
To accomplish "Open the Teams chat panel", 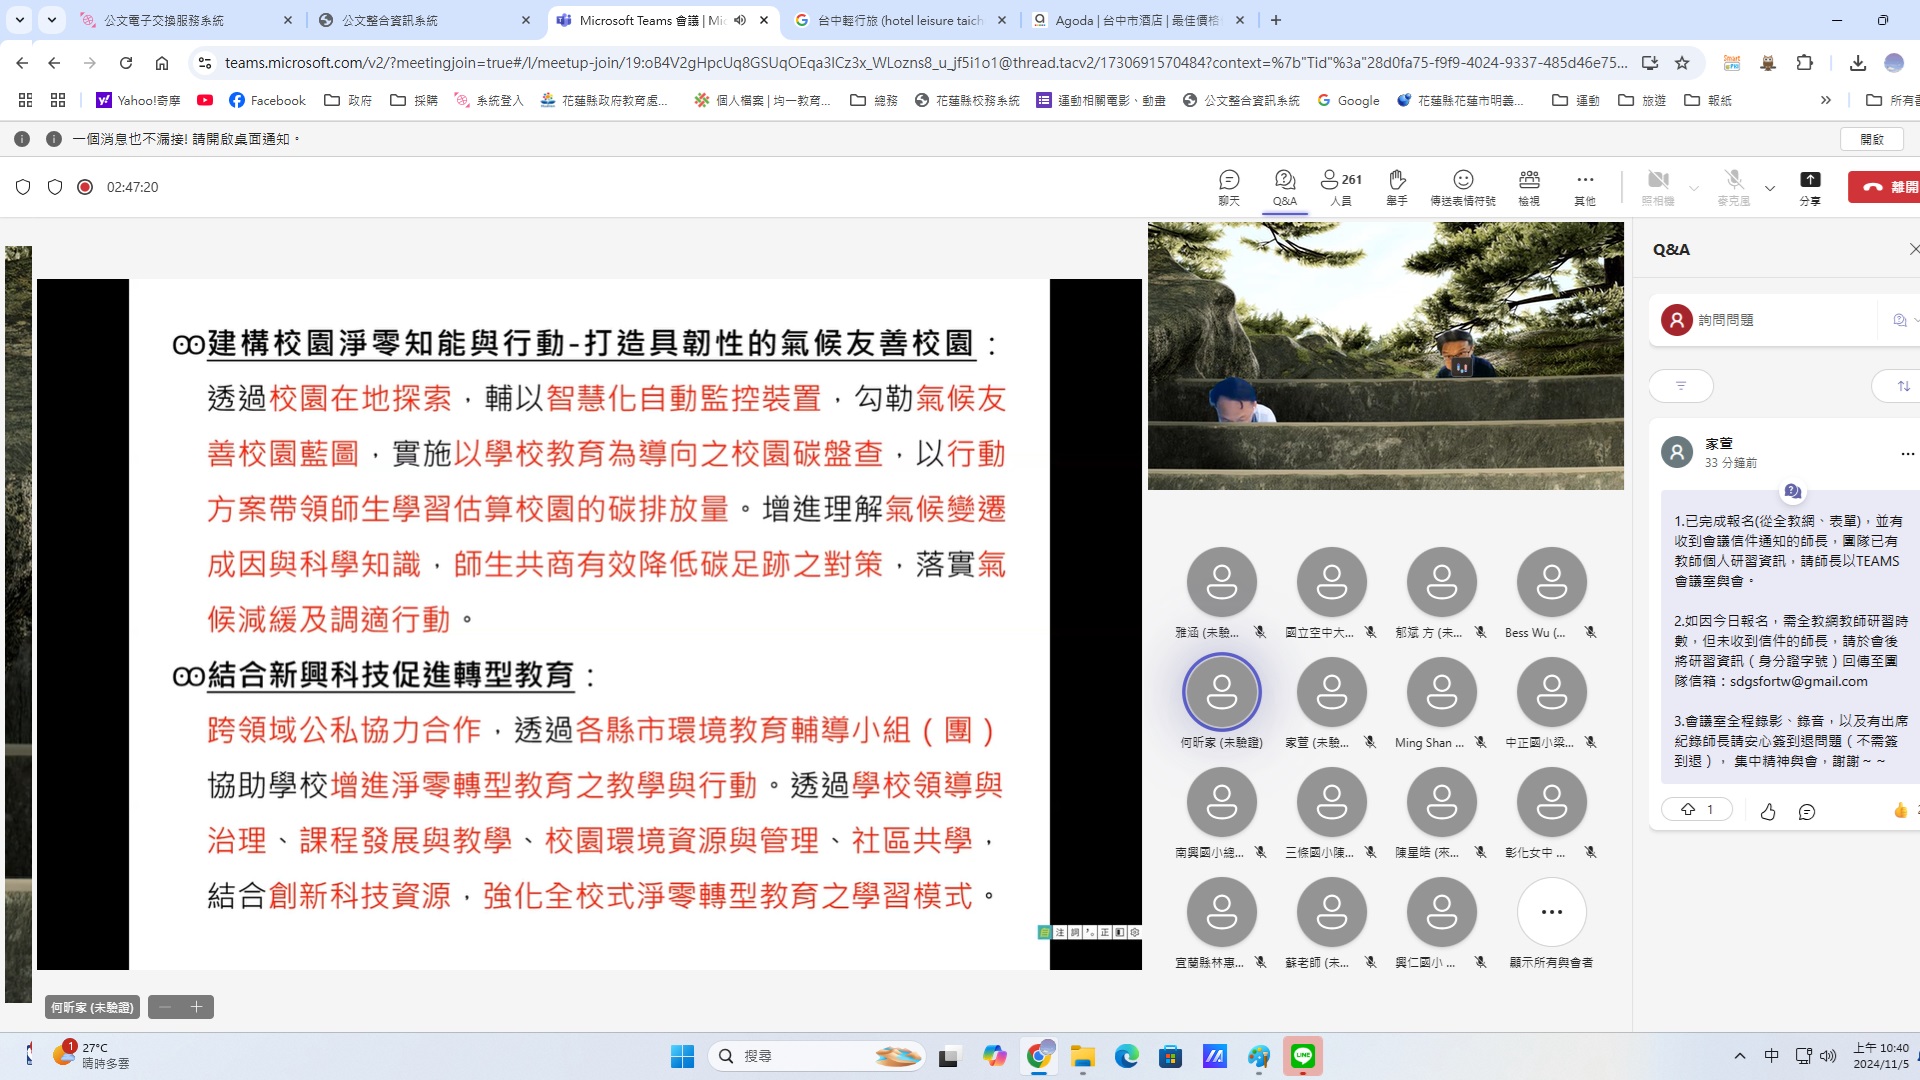I will pyautogui.click(x=1229, y=186).
